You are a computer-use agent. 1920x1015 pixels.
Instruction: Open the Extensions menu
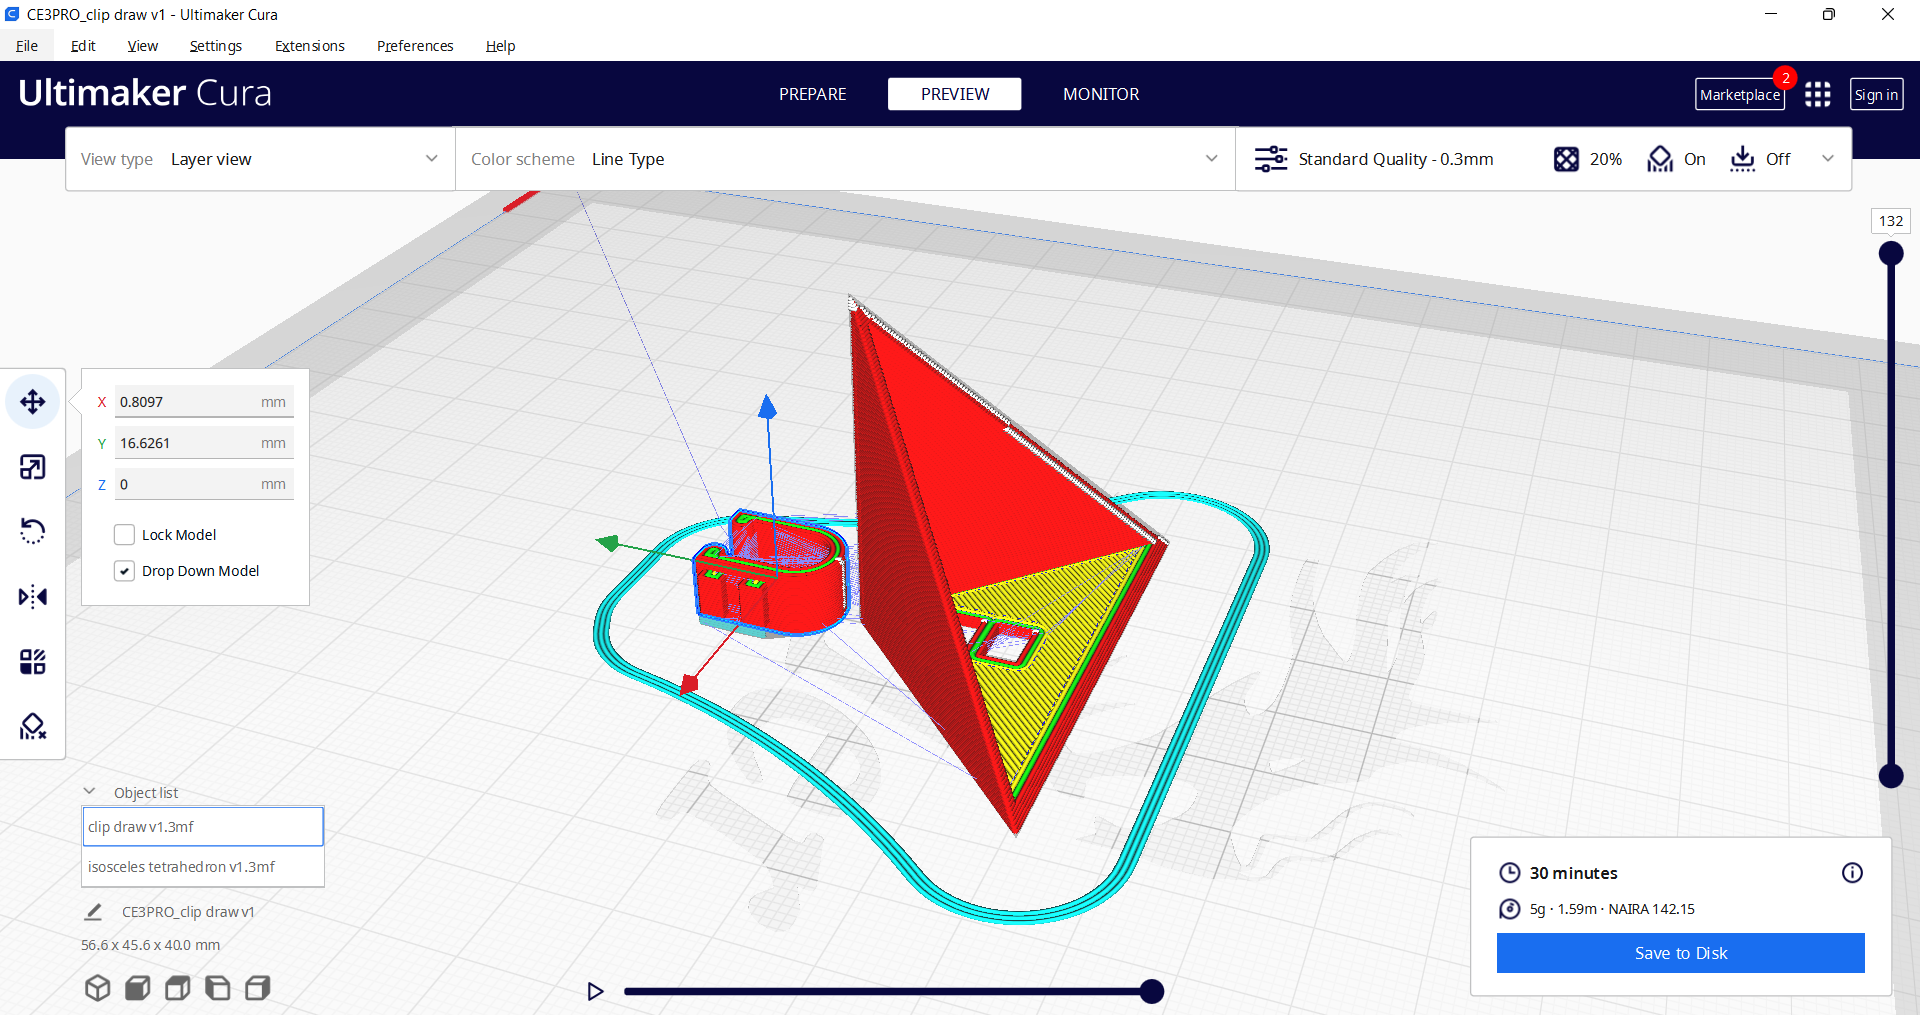[x=309, y=45]
